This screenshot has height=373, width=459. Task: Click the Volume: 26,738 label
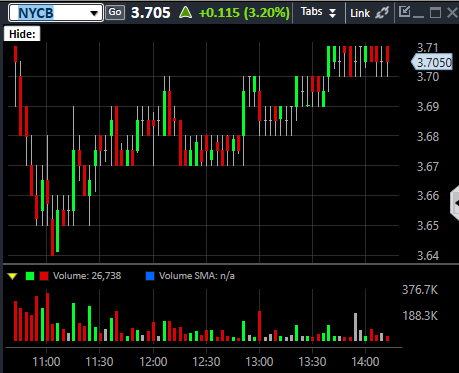(87, 276)
